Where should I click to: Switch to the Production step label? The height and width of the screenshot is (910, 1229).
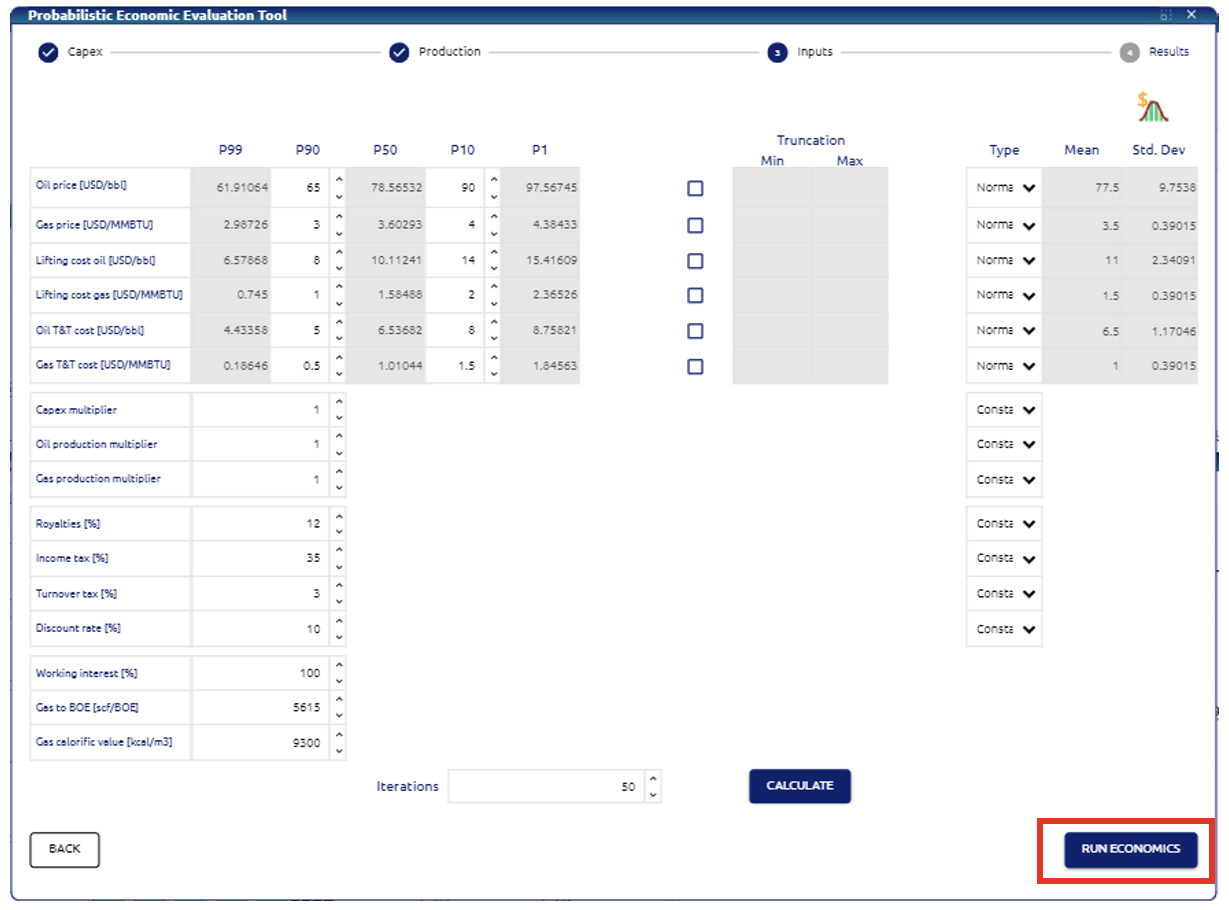click(x=449, y=52)
